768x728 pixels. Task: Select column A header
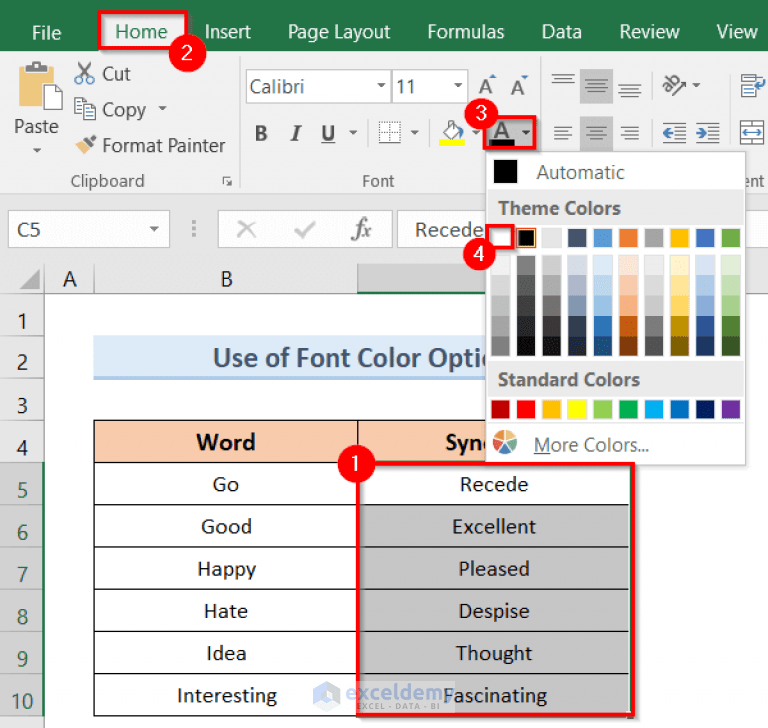pyautogui.click(x=70, y=279)
